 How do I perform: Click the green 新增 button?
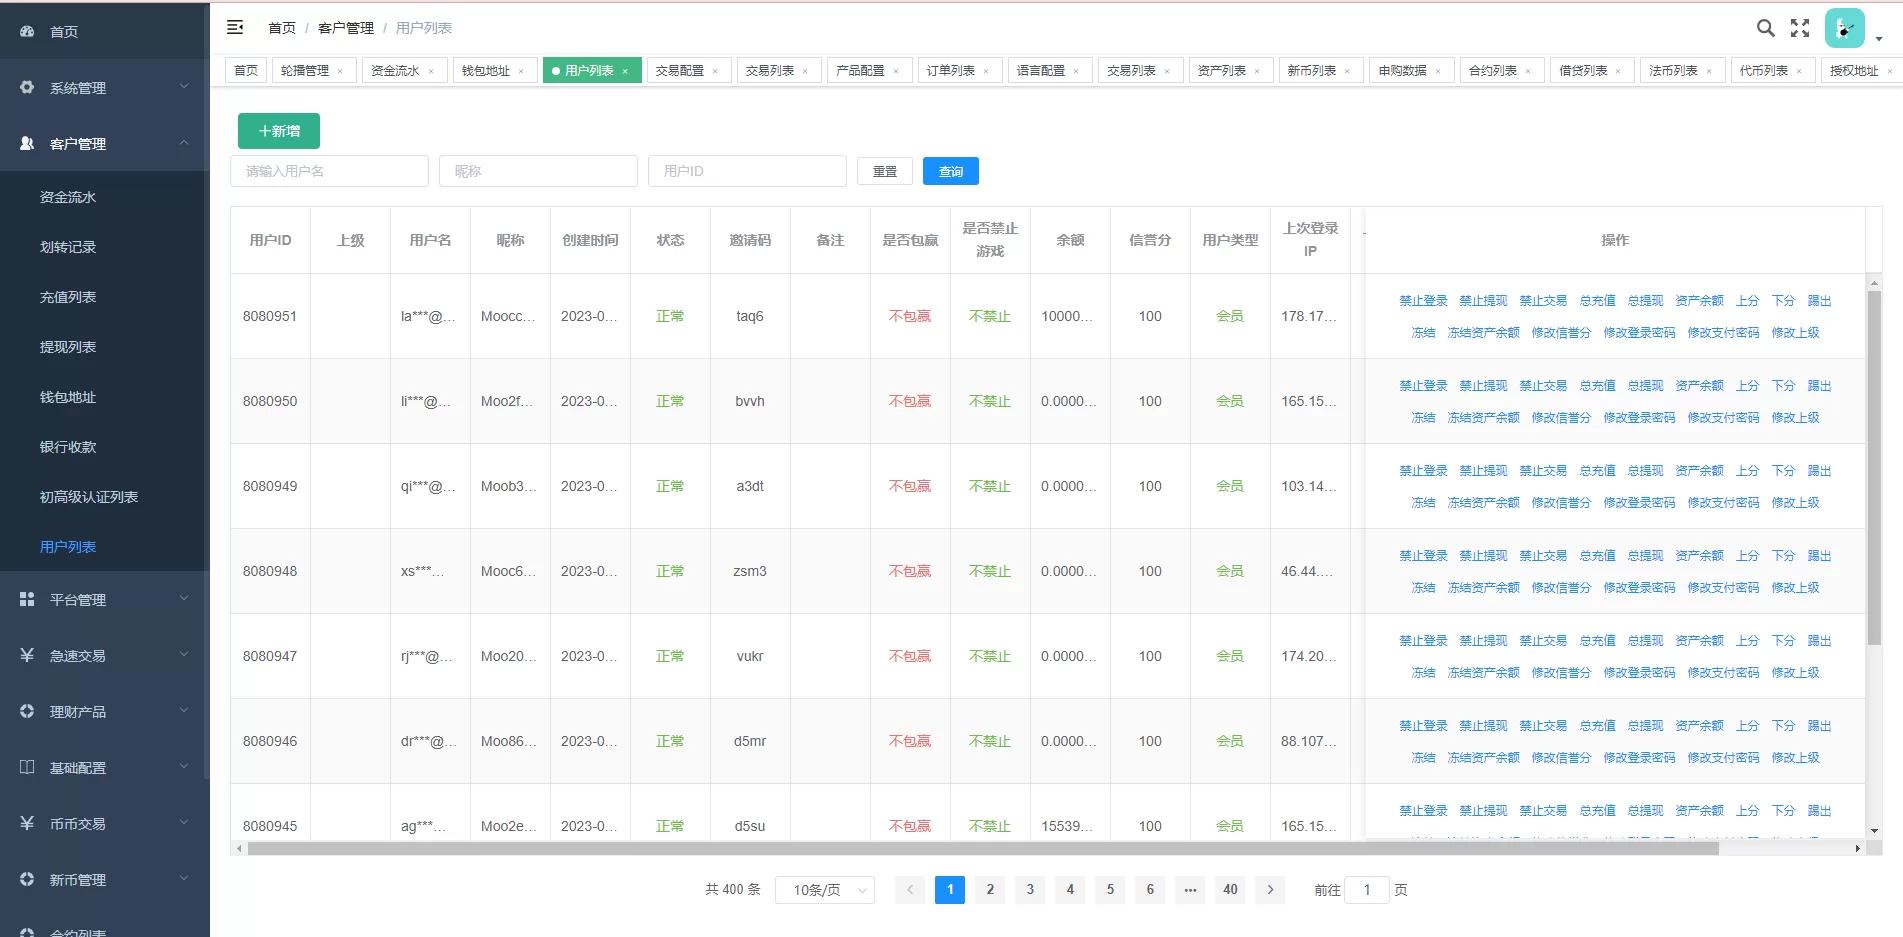[279, 131]
